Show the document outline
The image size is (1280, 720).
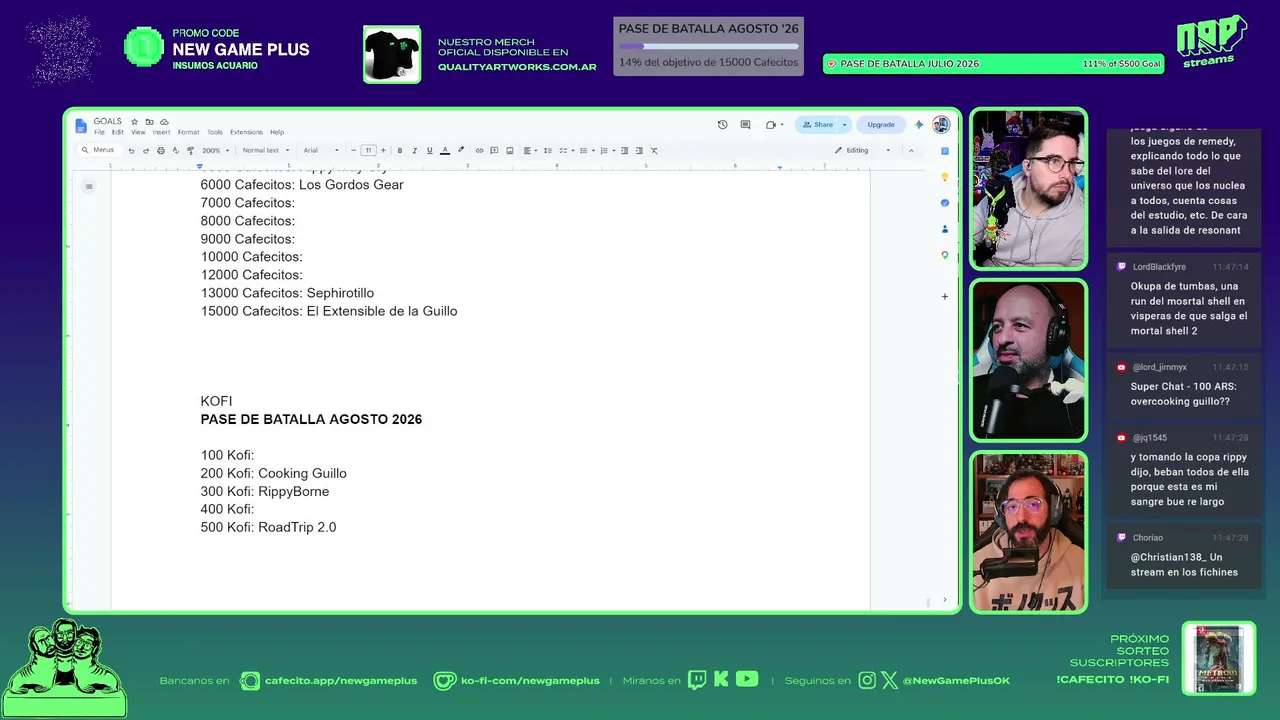point(89,186)
